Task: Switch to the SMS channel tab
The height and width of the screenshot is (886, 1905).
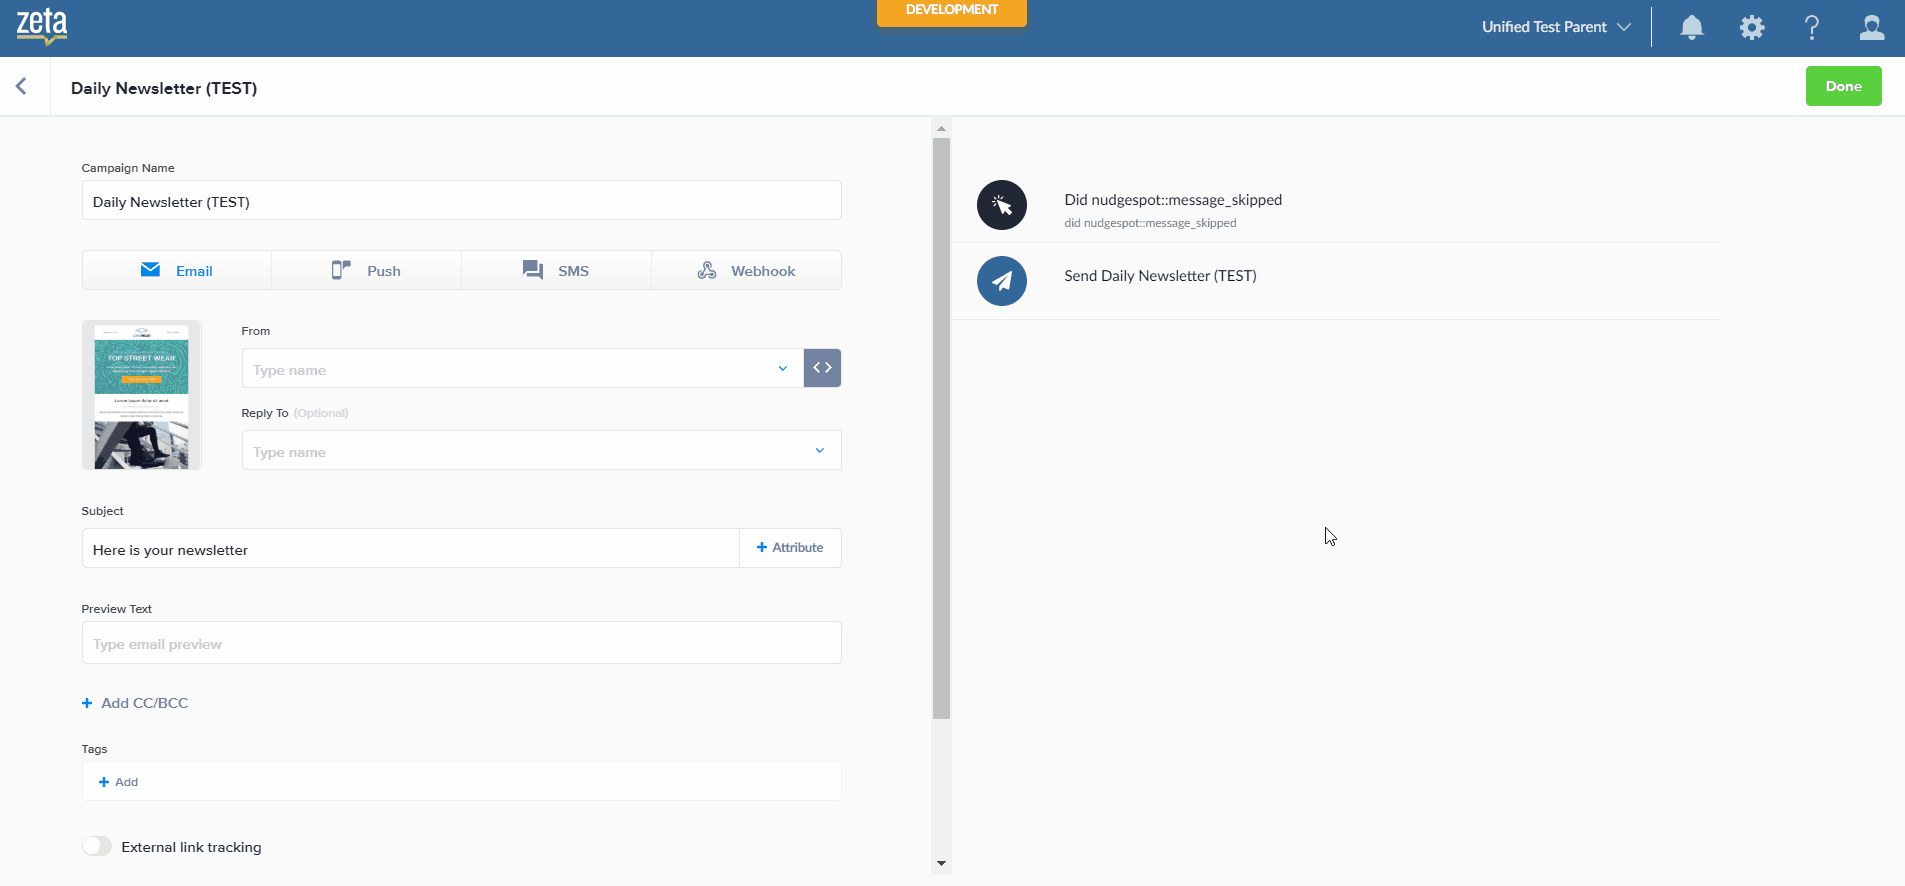Action: click(x=556, y=270)
